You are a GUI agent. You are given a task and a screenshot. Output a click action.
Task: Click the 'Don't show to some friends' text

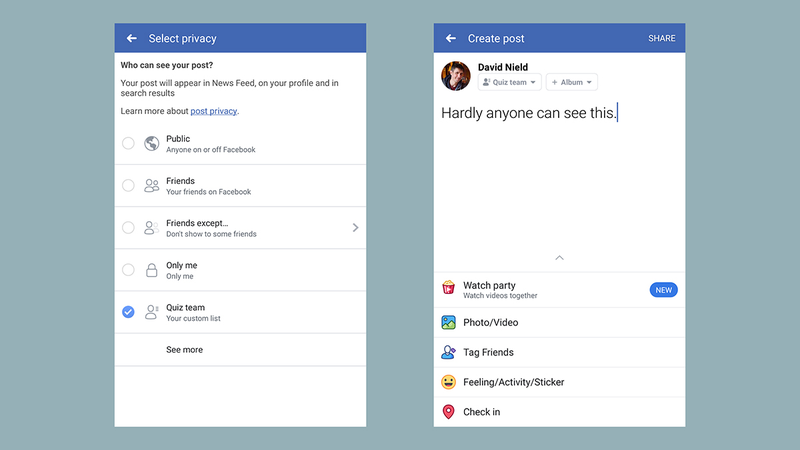pos(211,234)
